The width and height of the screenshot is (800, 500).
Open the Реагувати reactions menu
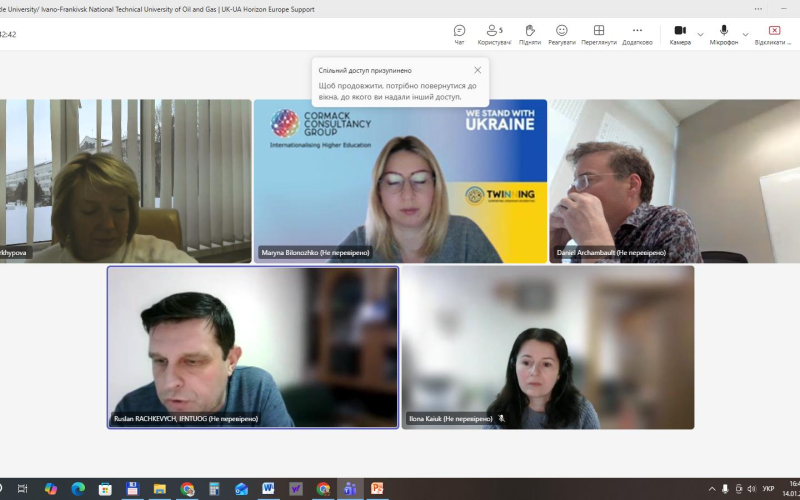pos(562,34)
